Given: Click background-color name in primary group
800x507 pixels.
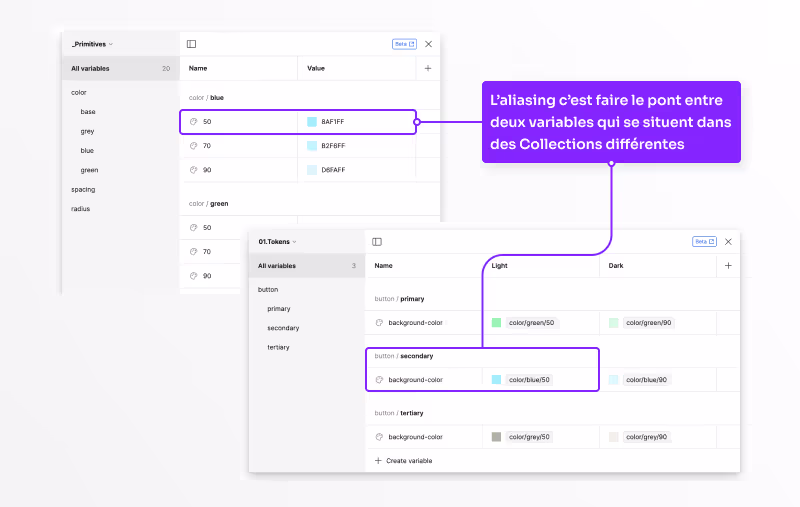Looking at the screenshot, I should (416, 323).
